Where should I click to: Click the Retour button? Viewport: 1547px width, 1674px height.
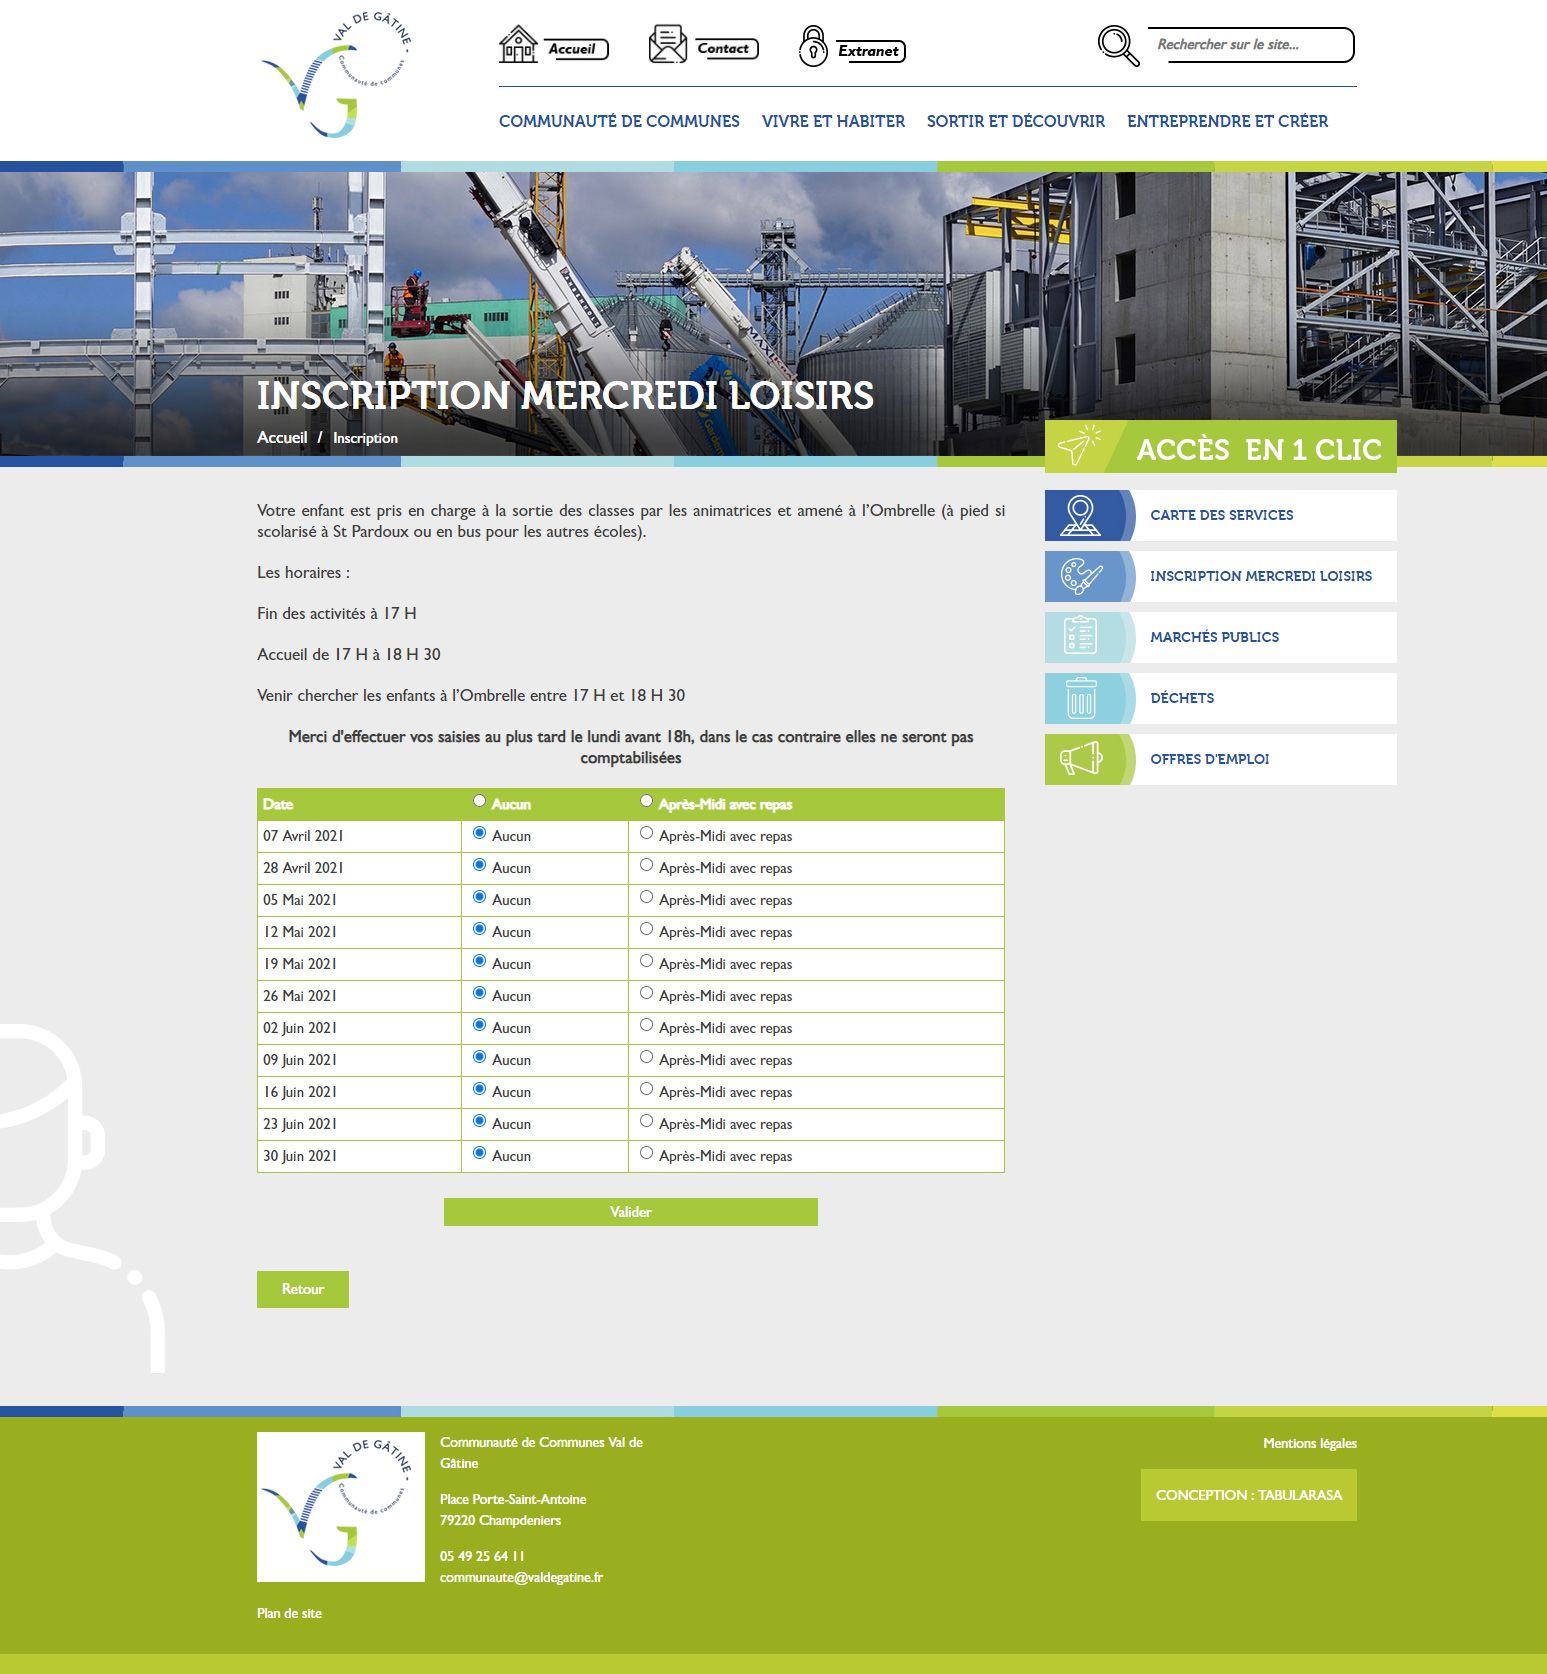pos(303,1289)
